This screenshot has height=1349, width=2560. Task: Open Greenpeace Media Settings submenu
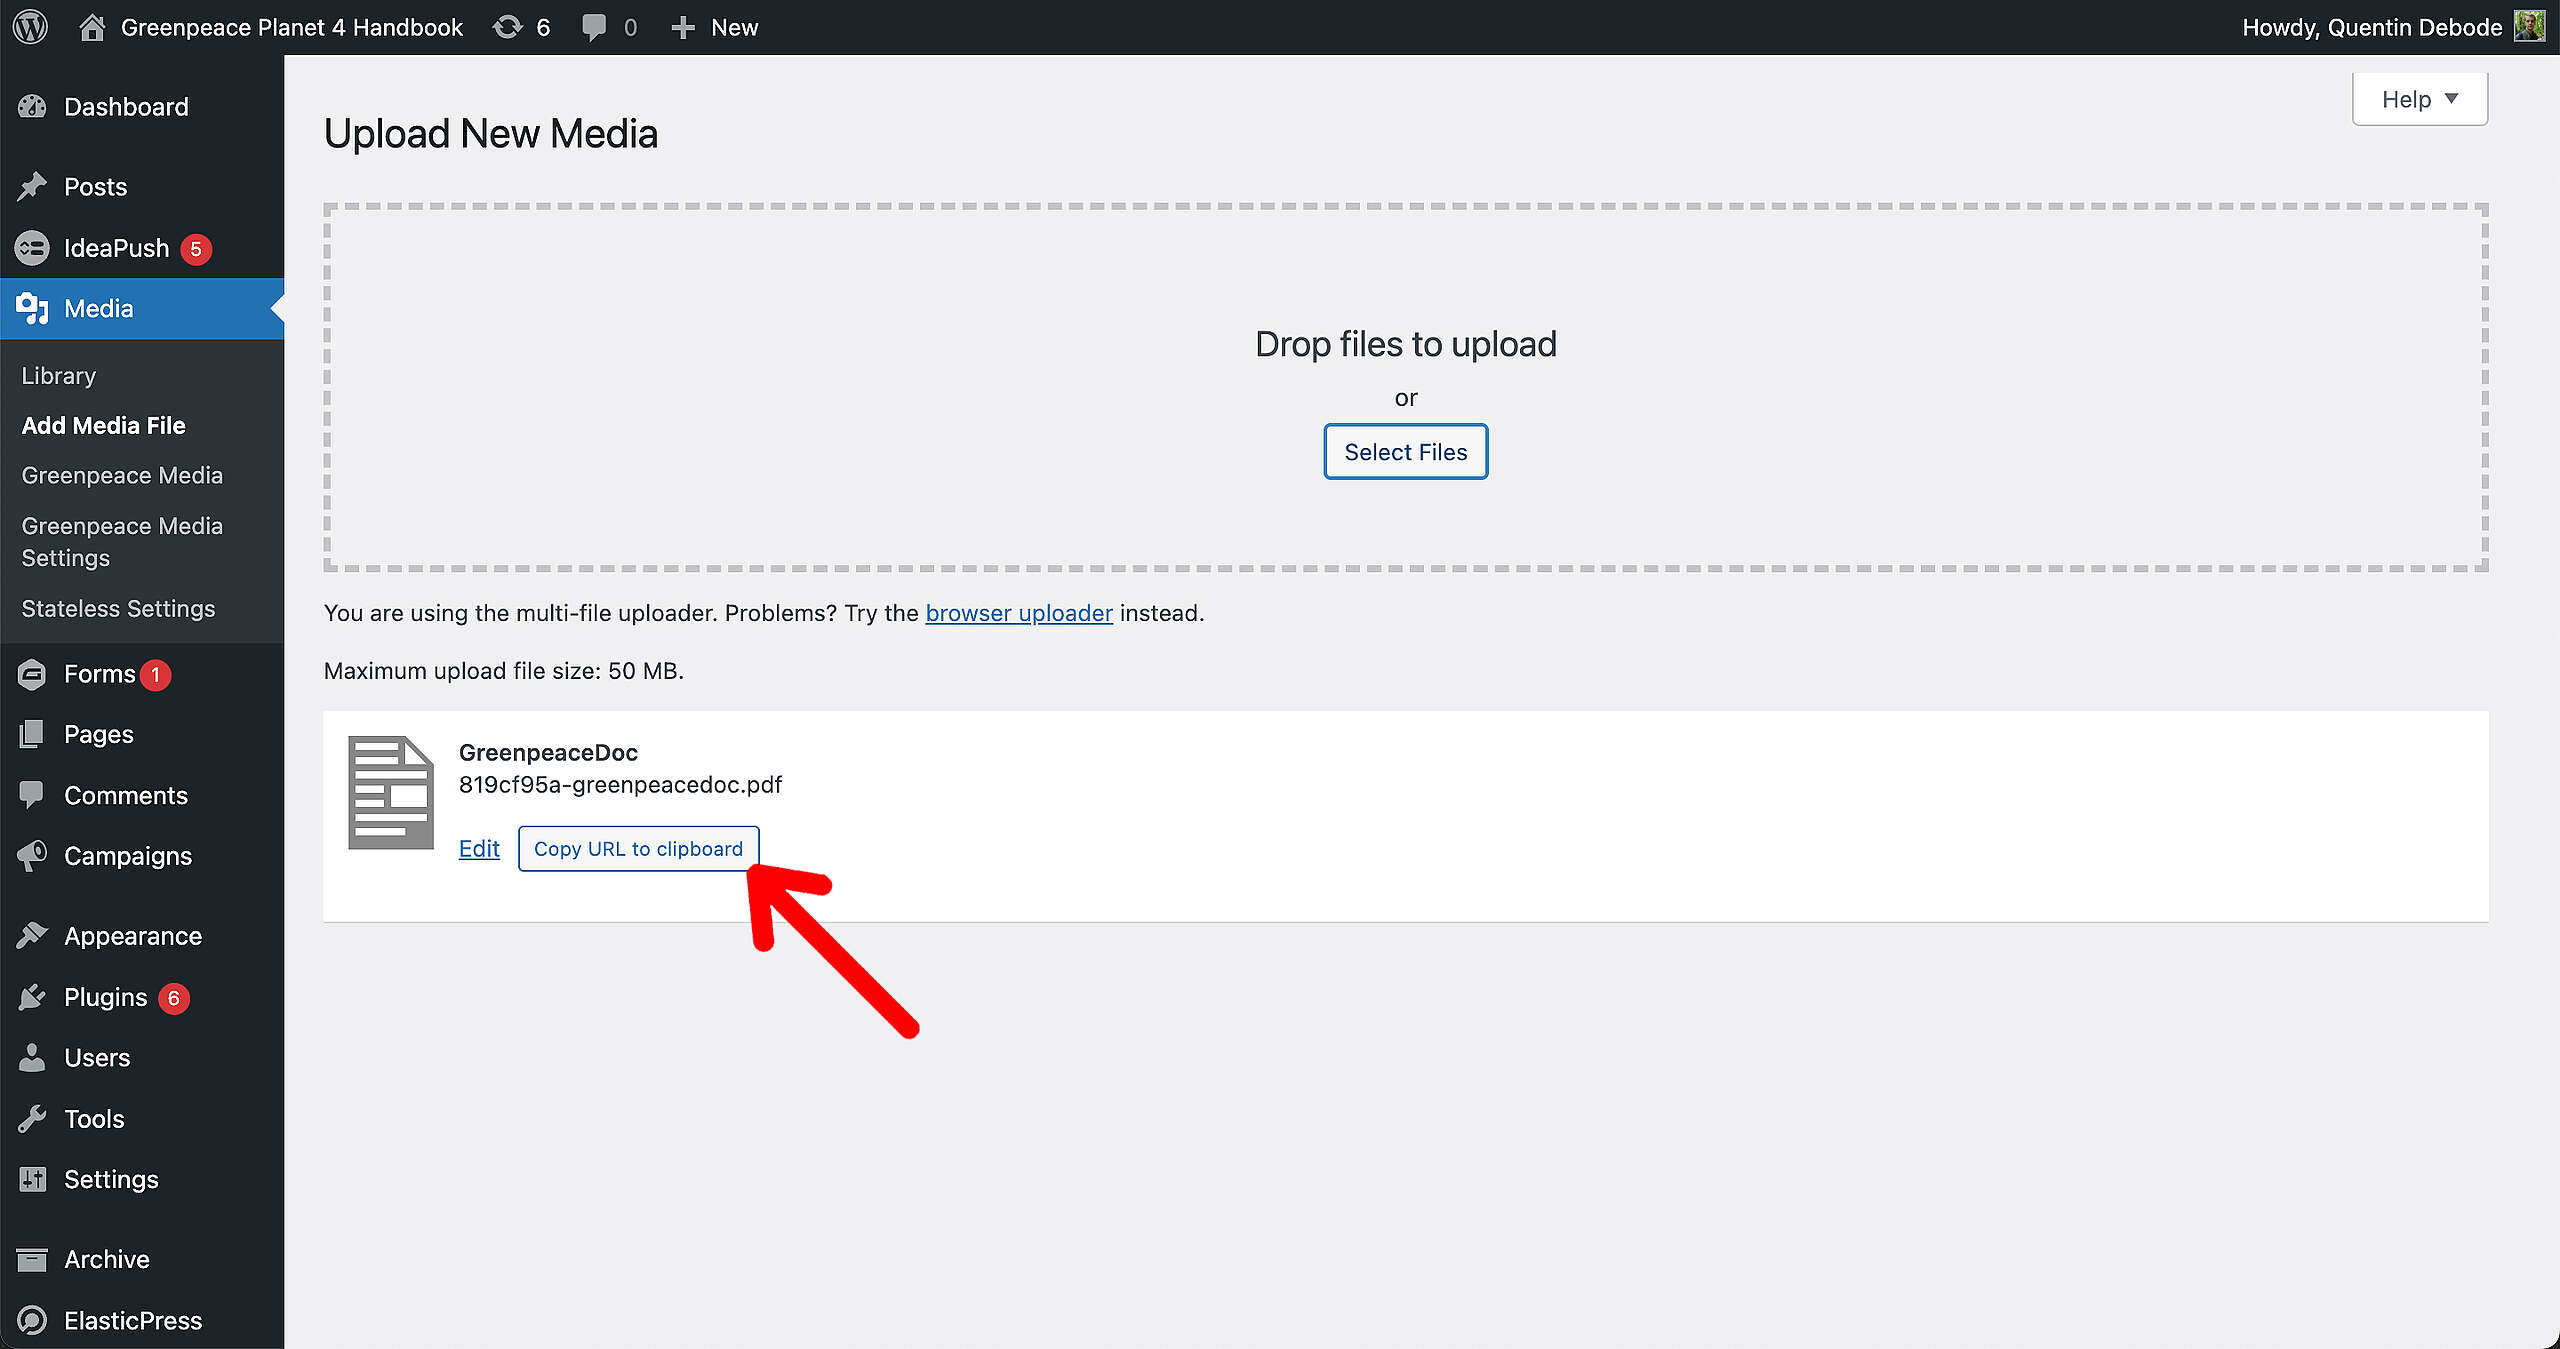click(122, 542)
